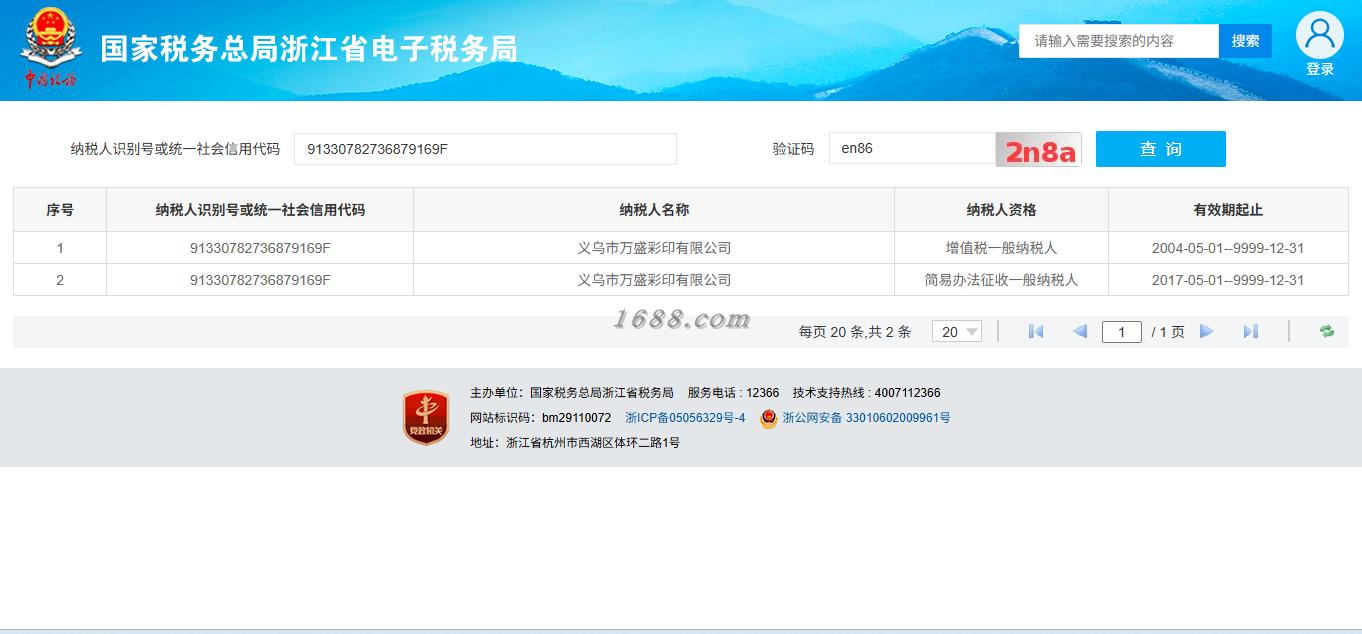1362x634 pixels.
Task: Click the 搜索 button
Action: pyautogui.click(x=1245, y=41)
